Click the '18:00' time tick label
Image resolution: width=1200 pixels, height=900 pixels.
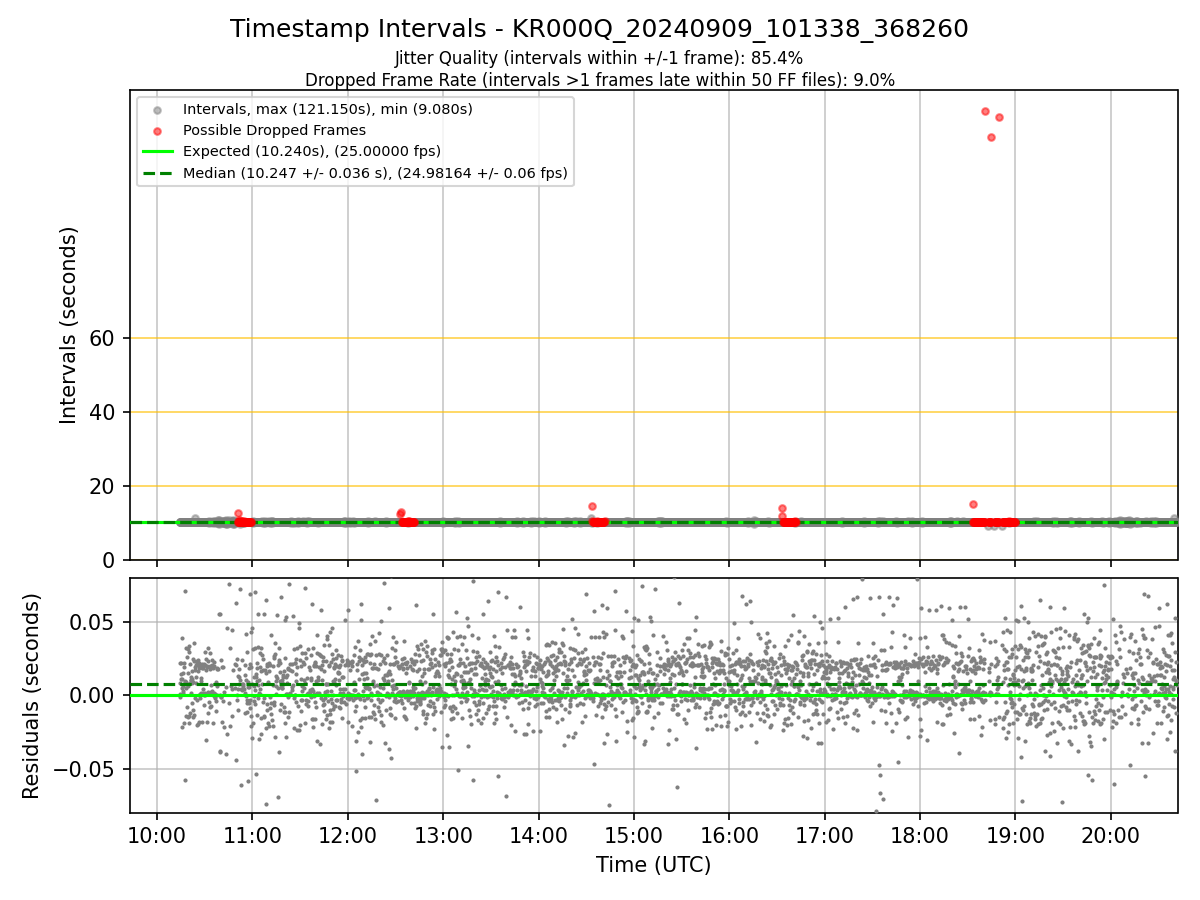[x=920, y=834]
